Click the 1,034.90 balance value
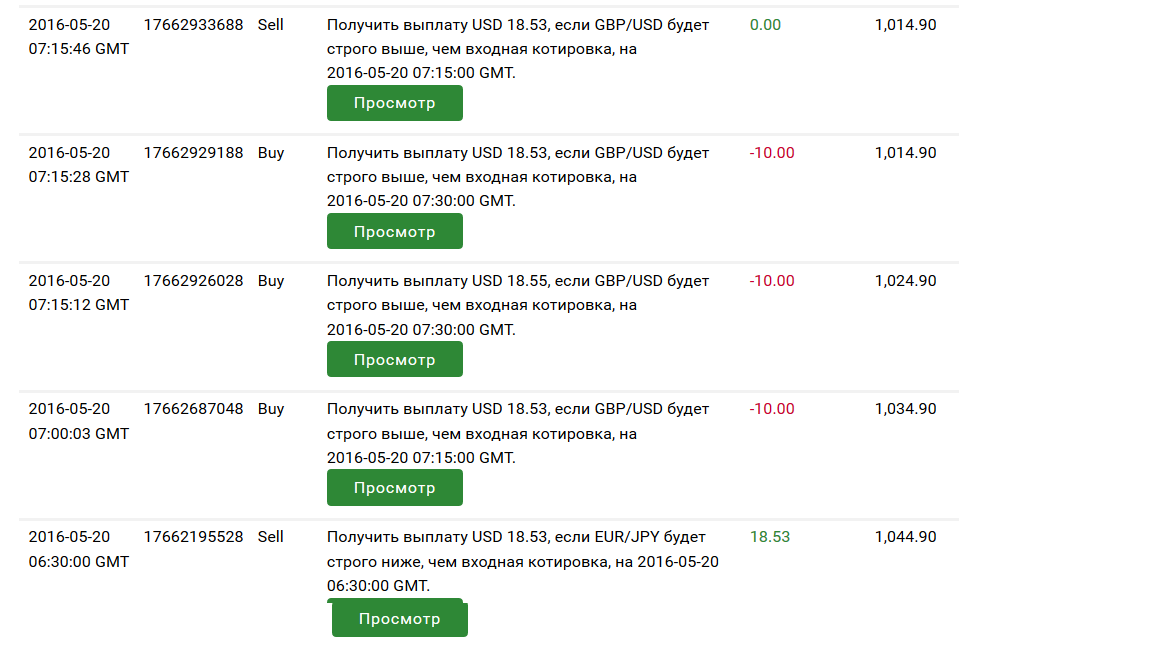The height and width of the screenshot is (652, 1149). pos(905,409)
